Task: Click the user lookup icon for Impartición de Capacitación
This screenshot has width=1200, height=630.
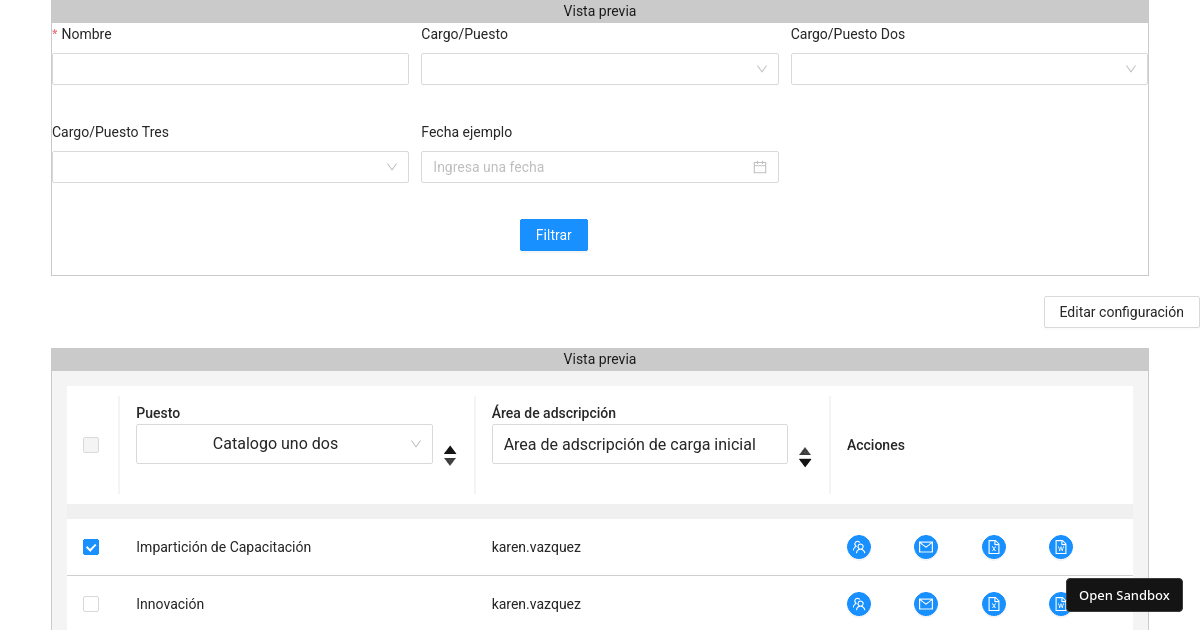Action: click(x=859, y=547)
